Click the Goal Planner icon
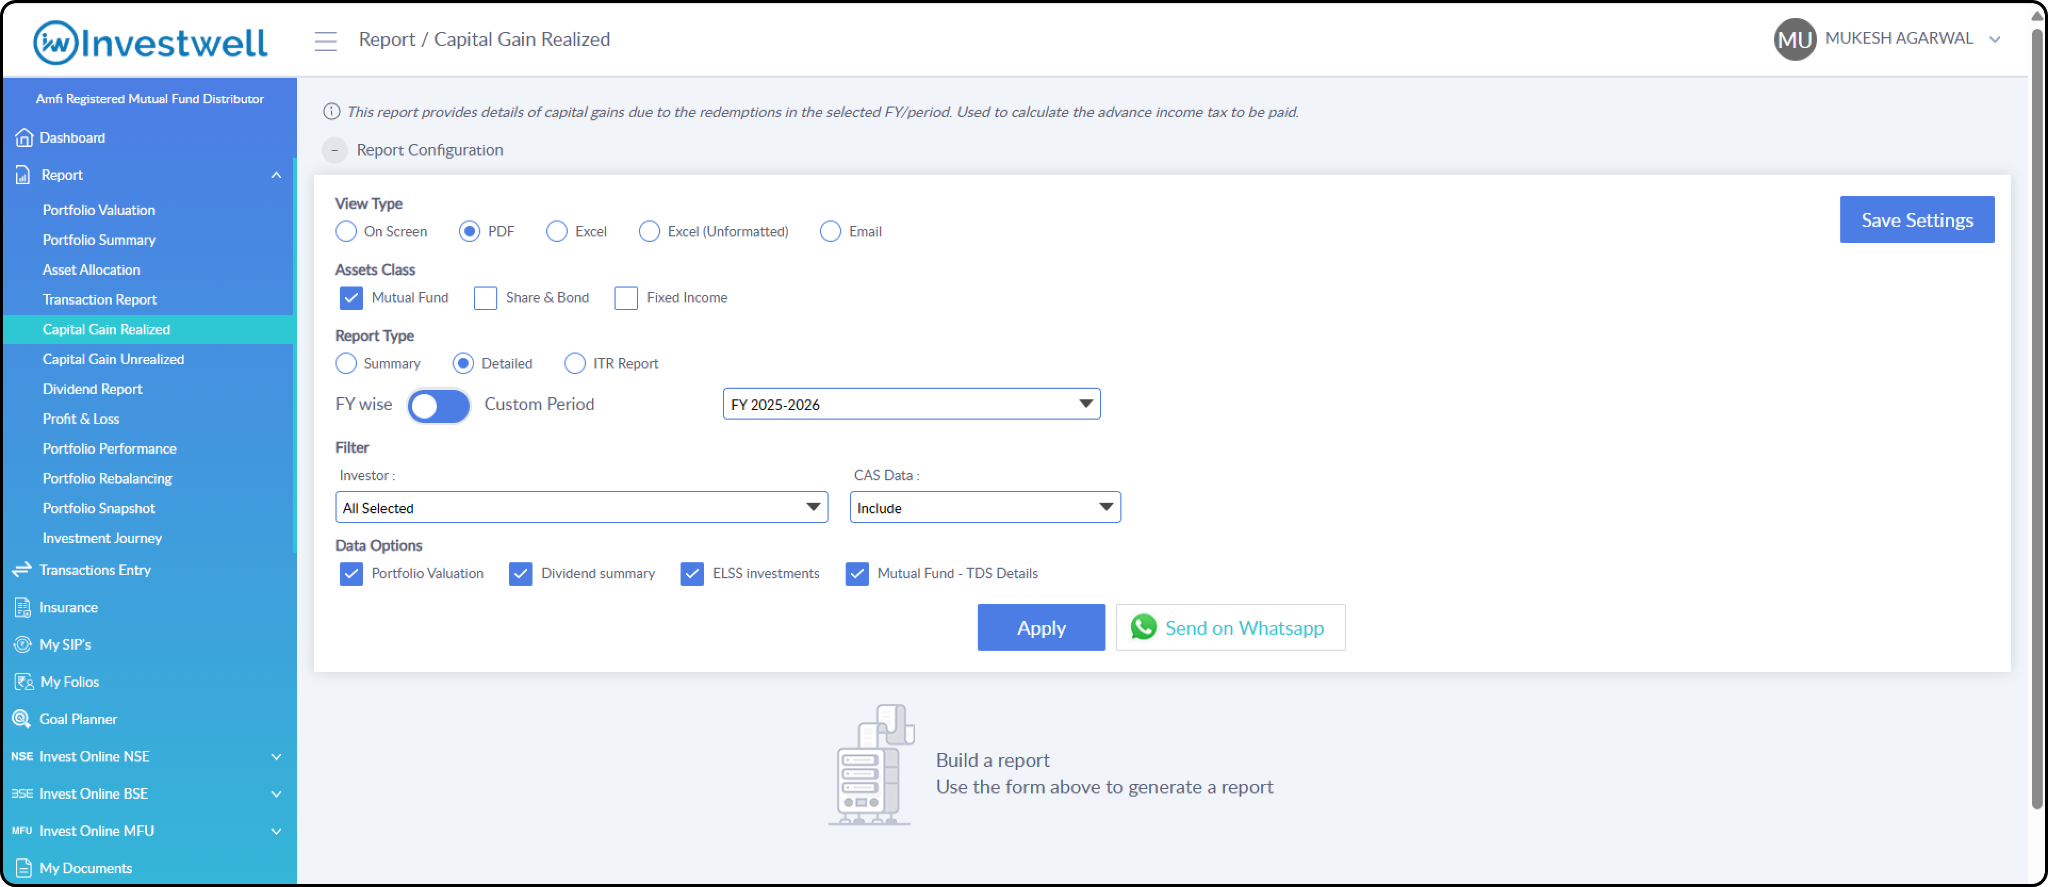Screen dimensions: 2048x887 pyautogui.click(x=21, y=719)
